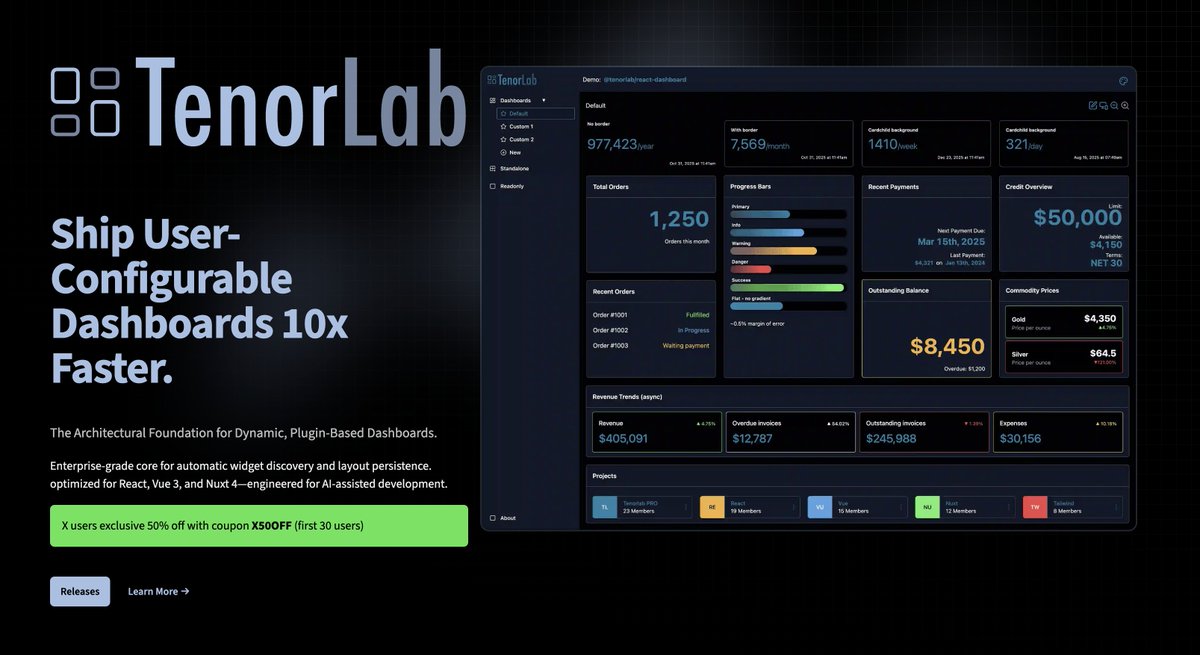Open the Custom 1 dashboard
This screenshot has height=655, width=1200.
521,127
